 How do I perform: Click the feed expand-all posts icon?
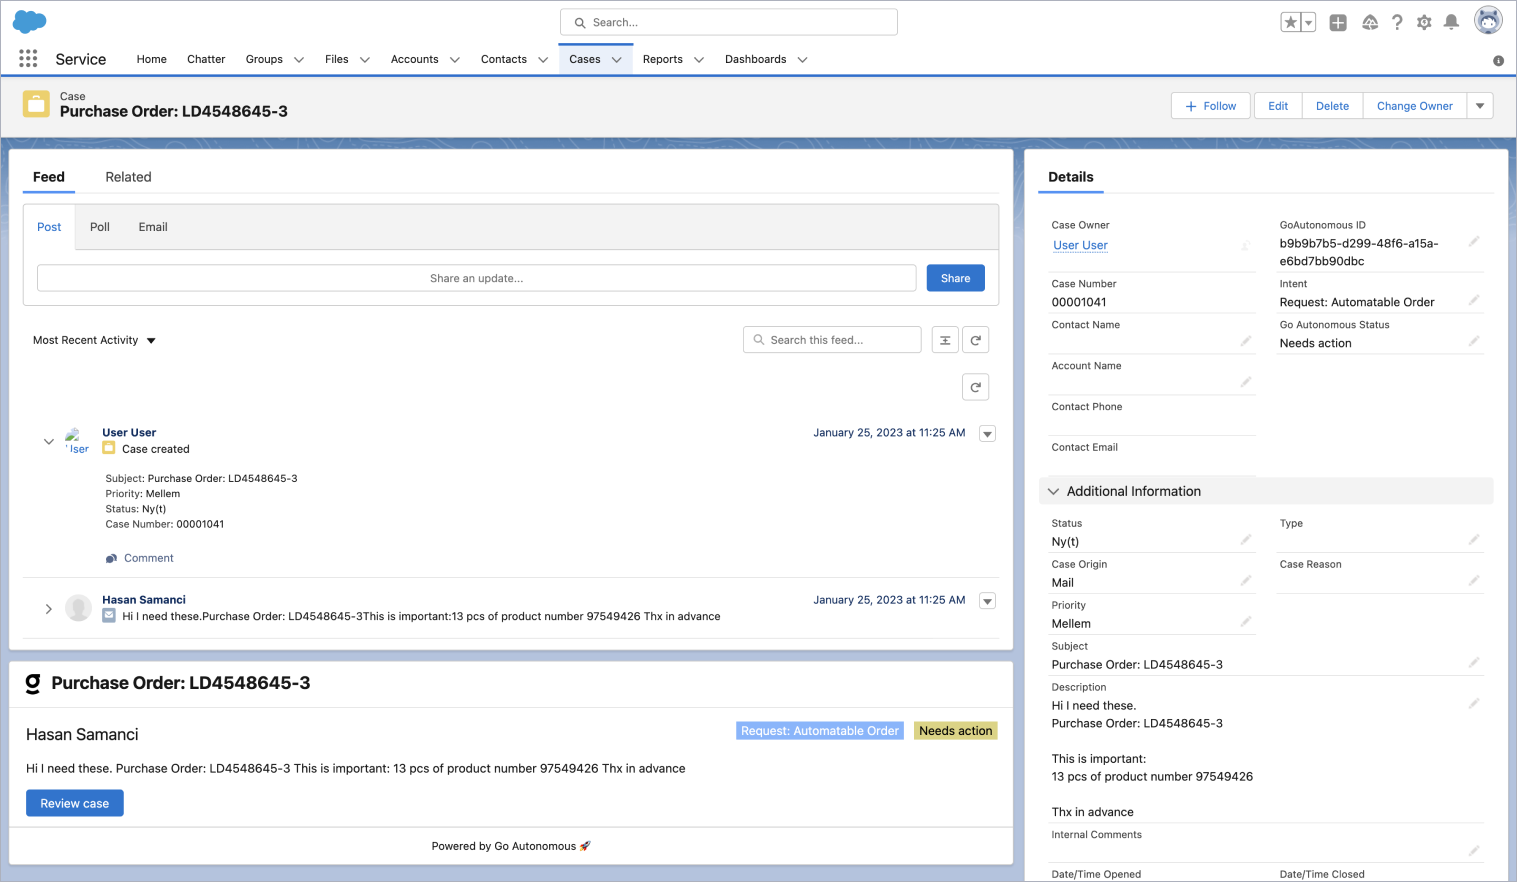pyautogui.click(x=945, y=340)
